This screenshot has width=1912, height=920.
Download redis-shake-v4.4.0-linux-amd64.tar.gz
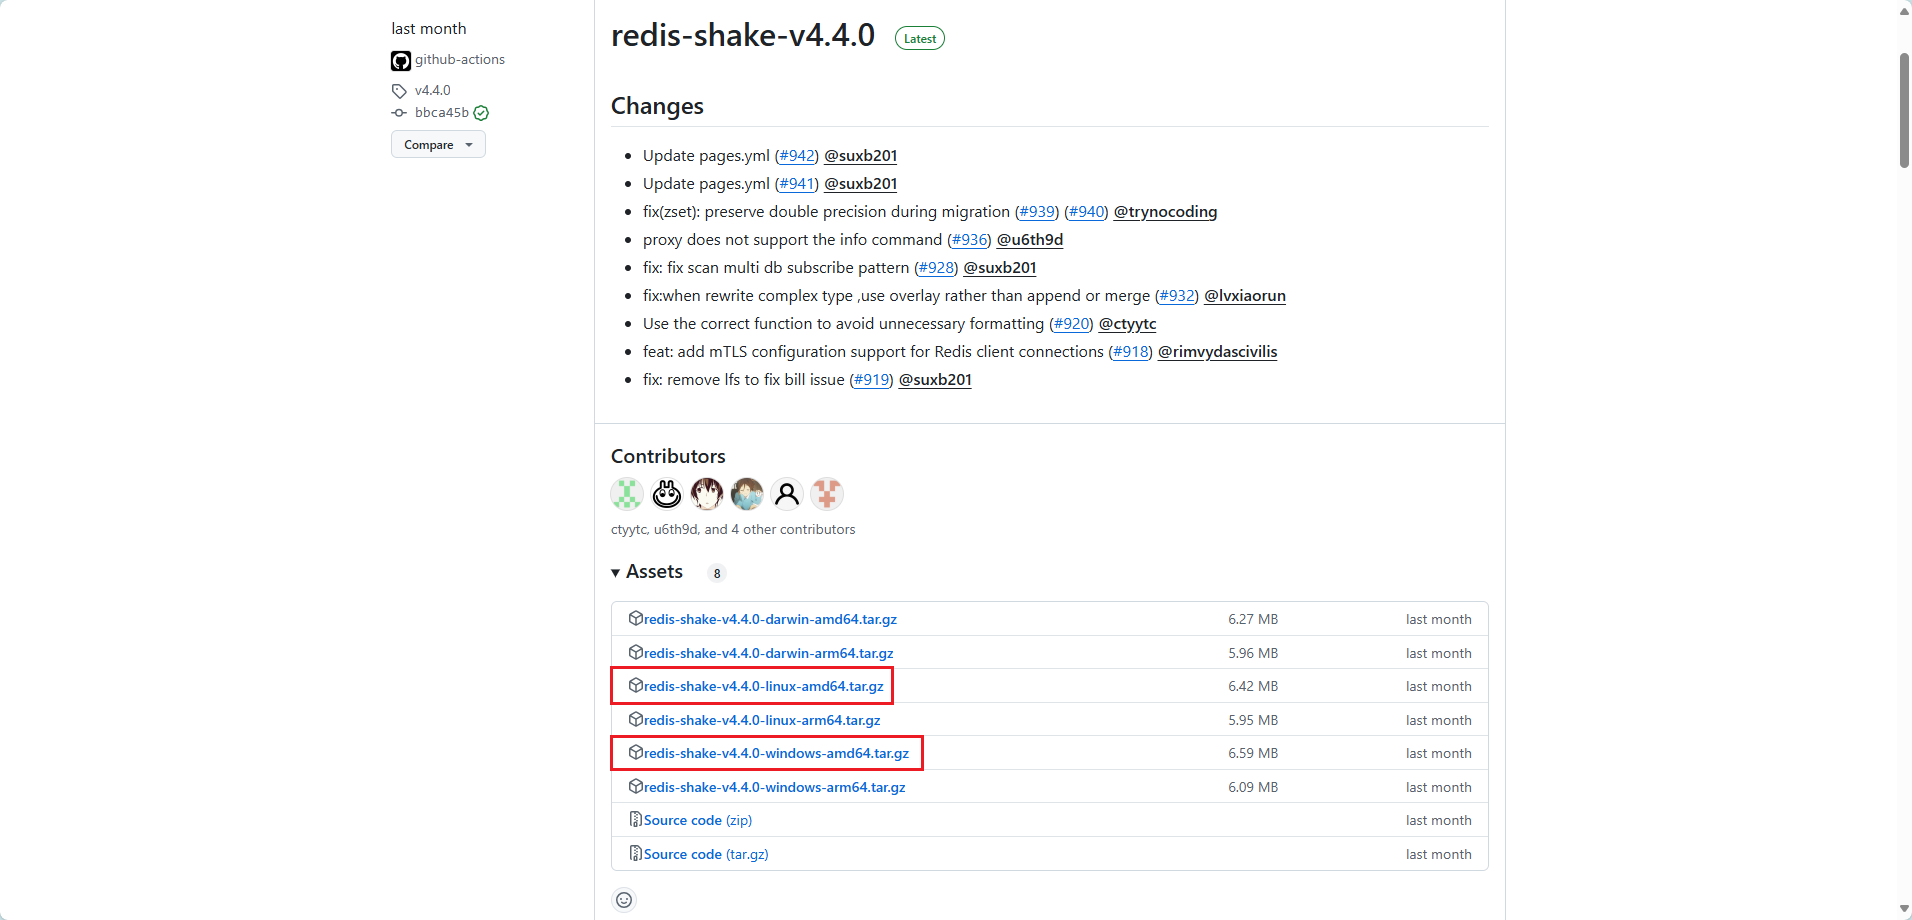[x=763, y=687]
